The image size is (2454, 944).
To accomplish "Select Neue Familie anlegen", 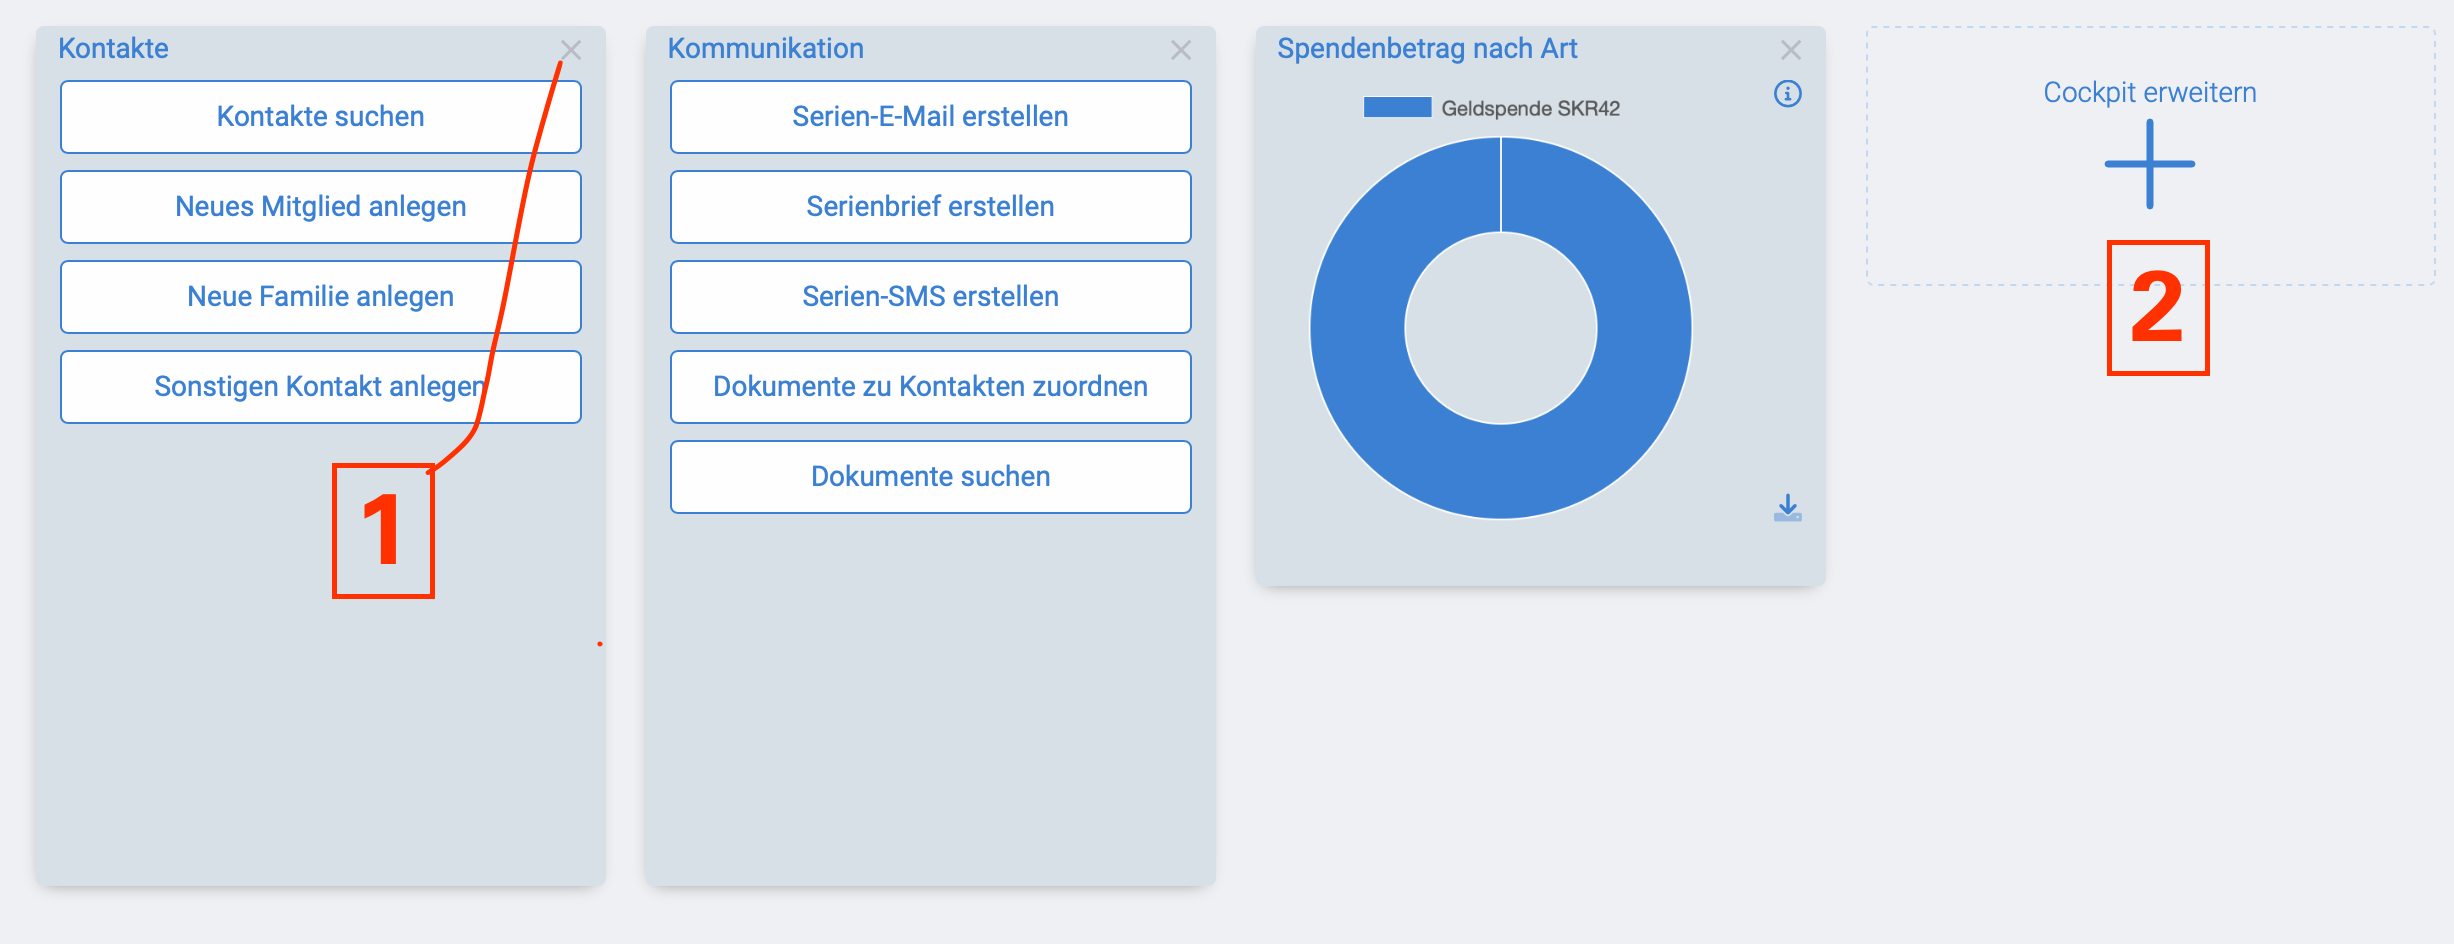I will click(320, 297).
